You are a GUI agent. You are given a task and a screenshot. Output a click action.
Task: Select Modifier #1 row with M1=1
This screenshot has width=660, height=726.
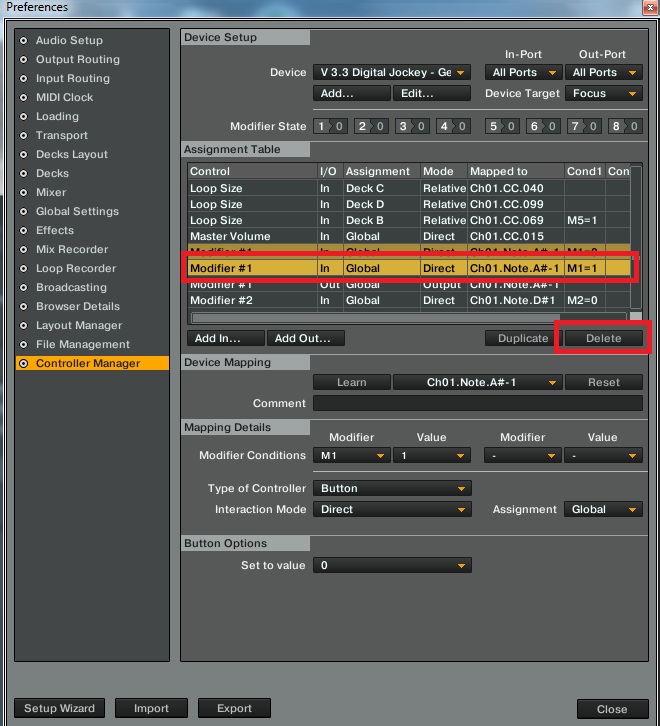click(409, 268)
